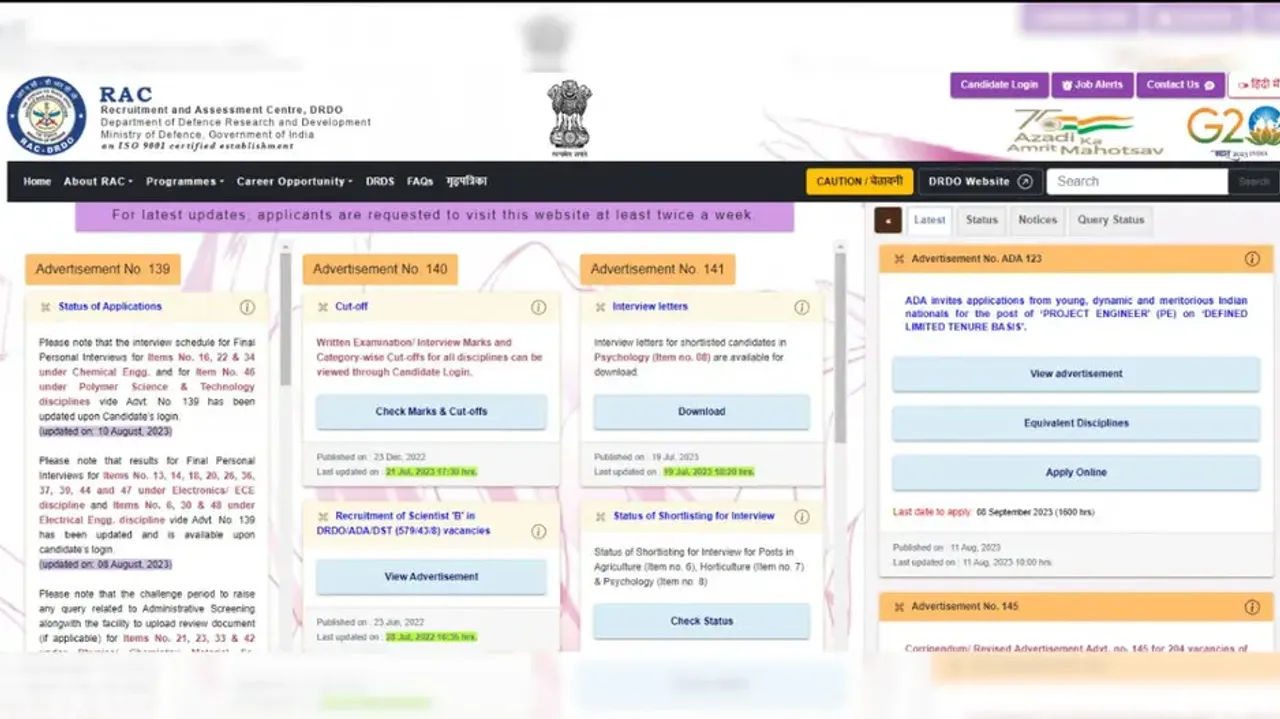The image size is (1280, 719).
Task: Click info icon on Interview letters card
Action: 801,307
